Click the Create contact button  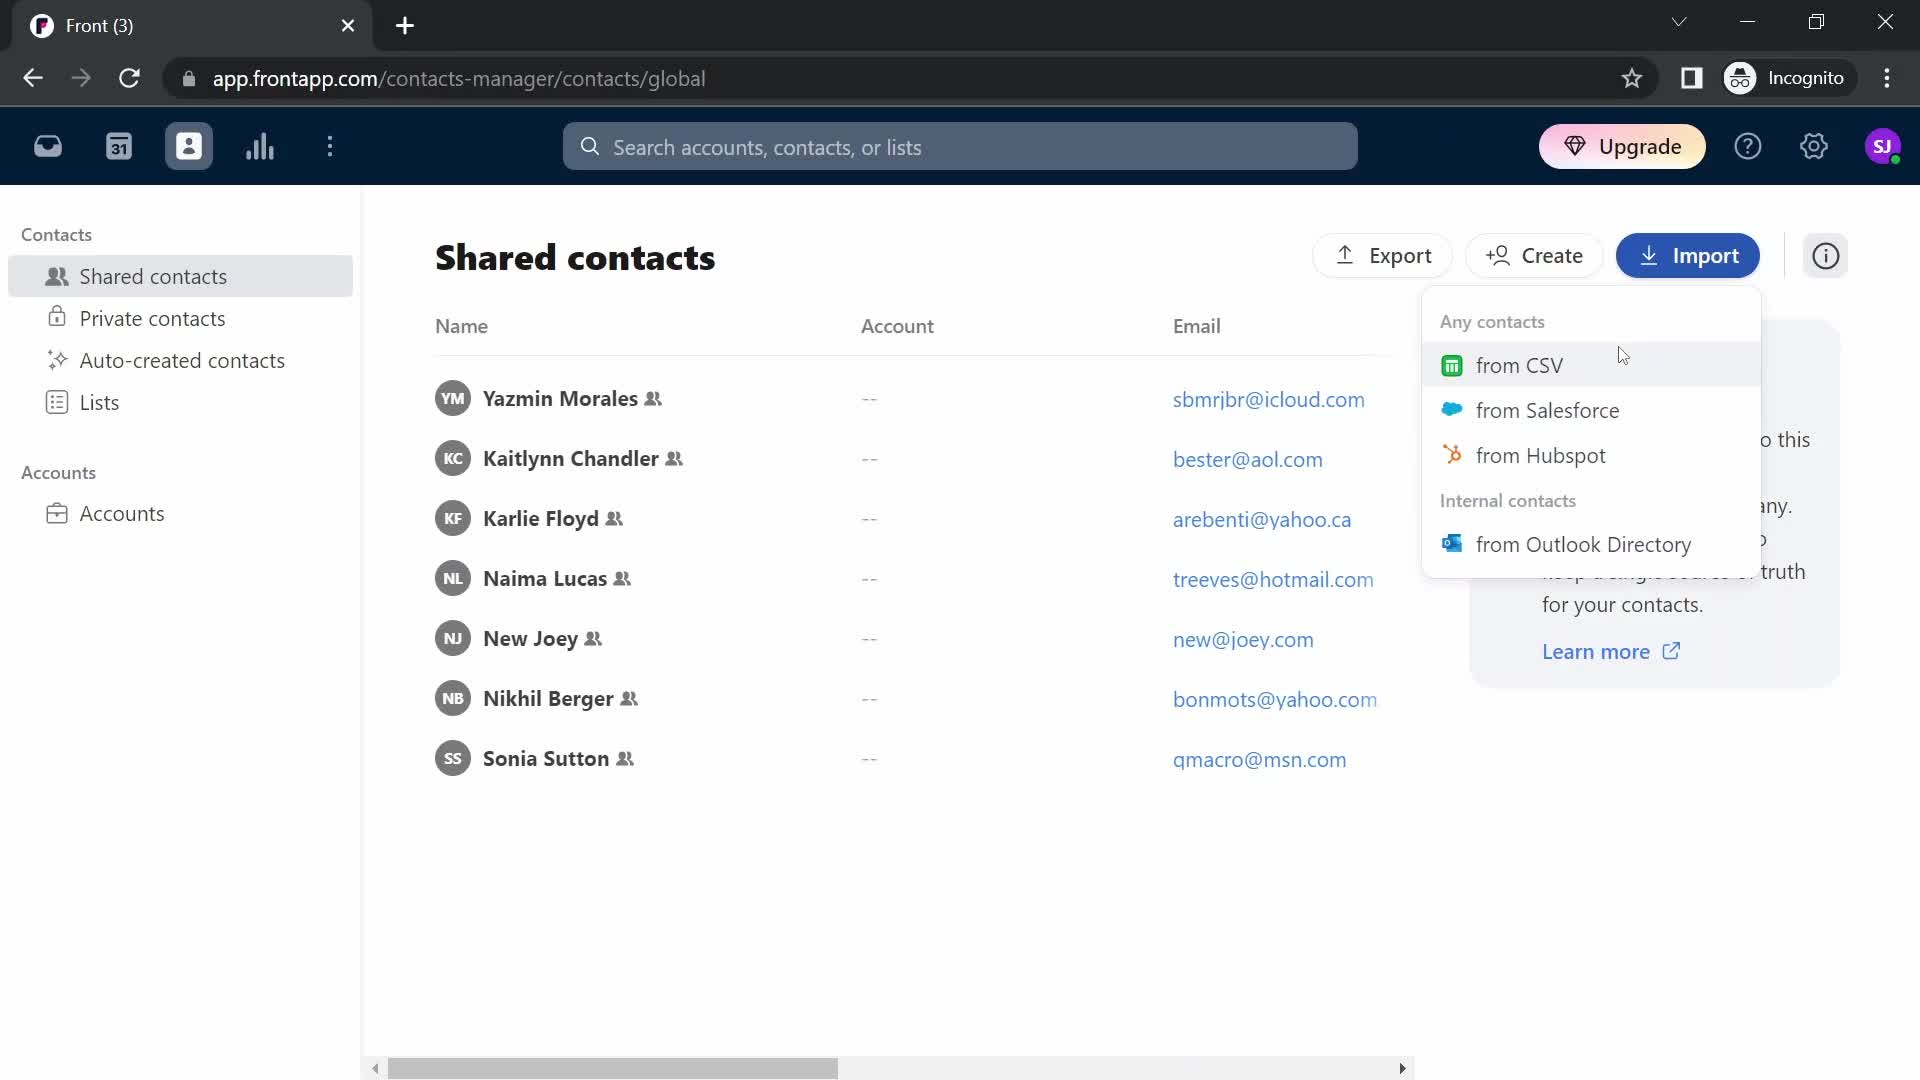[1536, 255]
